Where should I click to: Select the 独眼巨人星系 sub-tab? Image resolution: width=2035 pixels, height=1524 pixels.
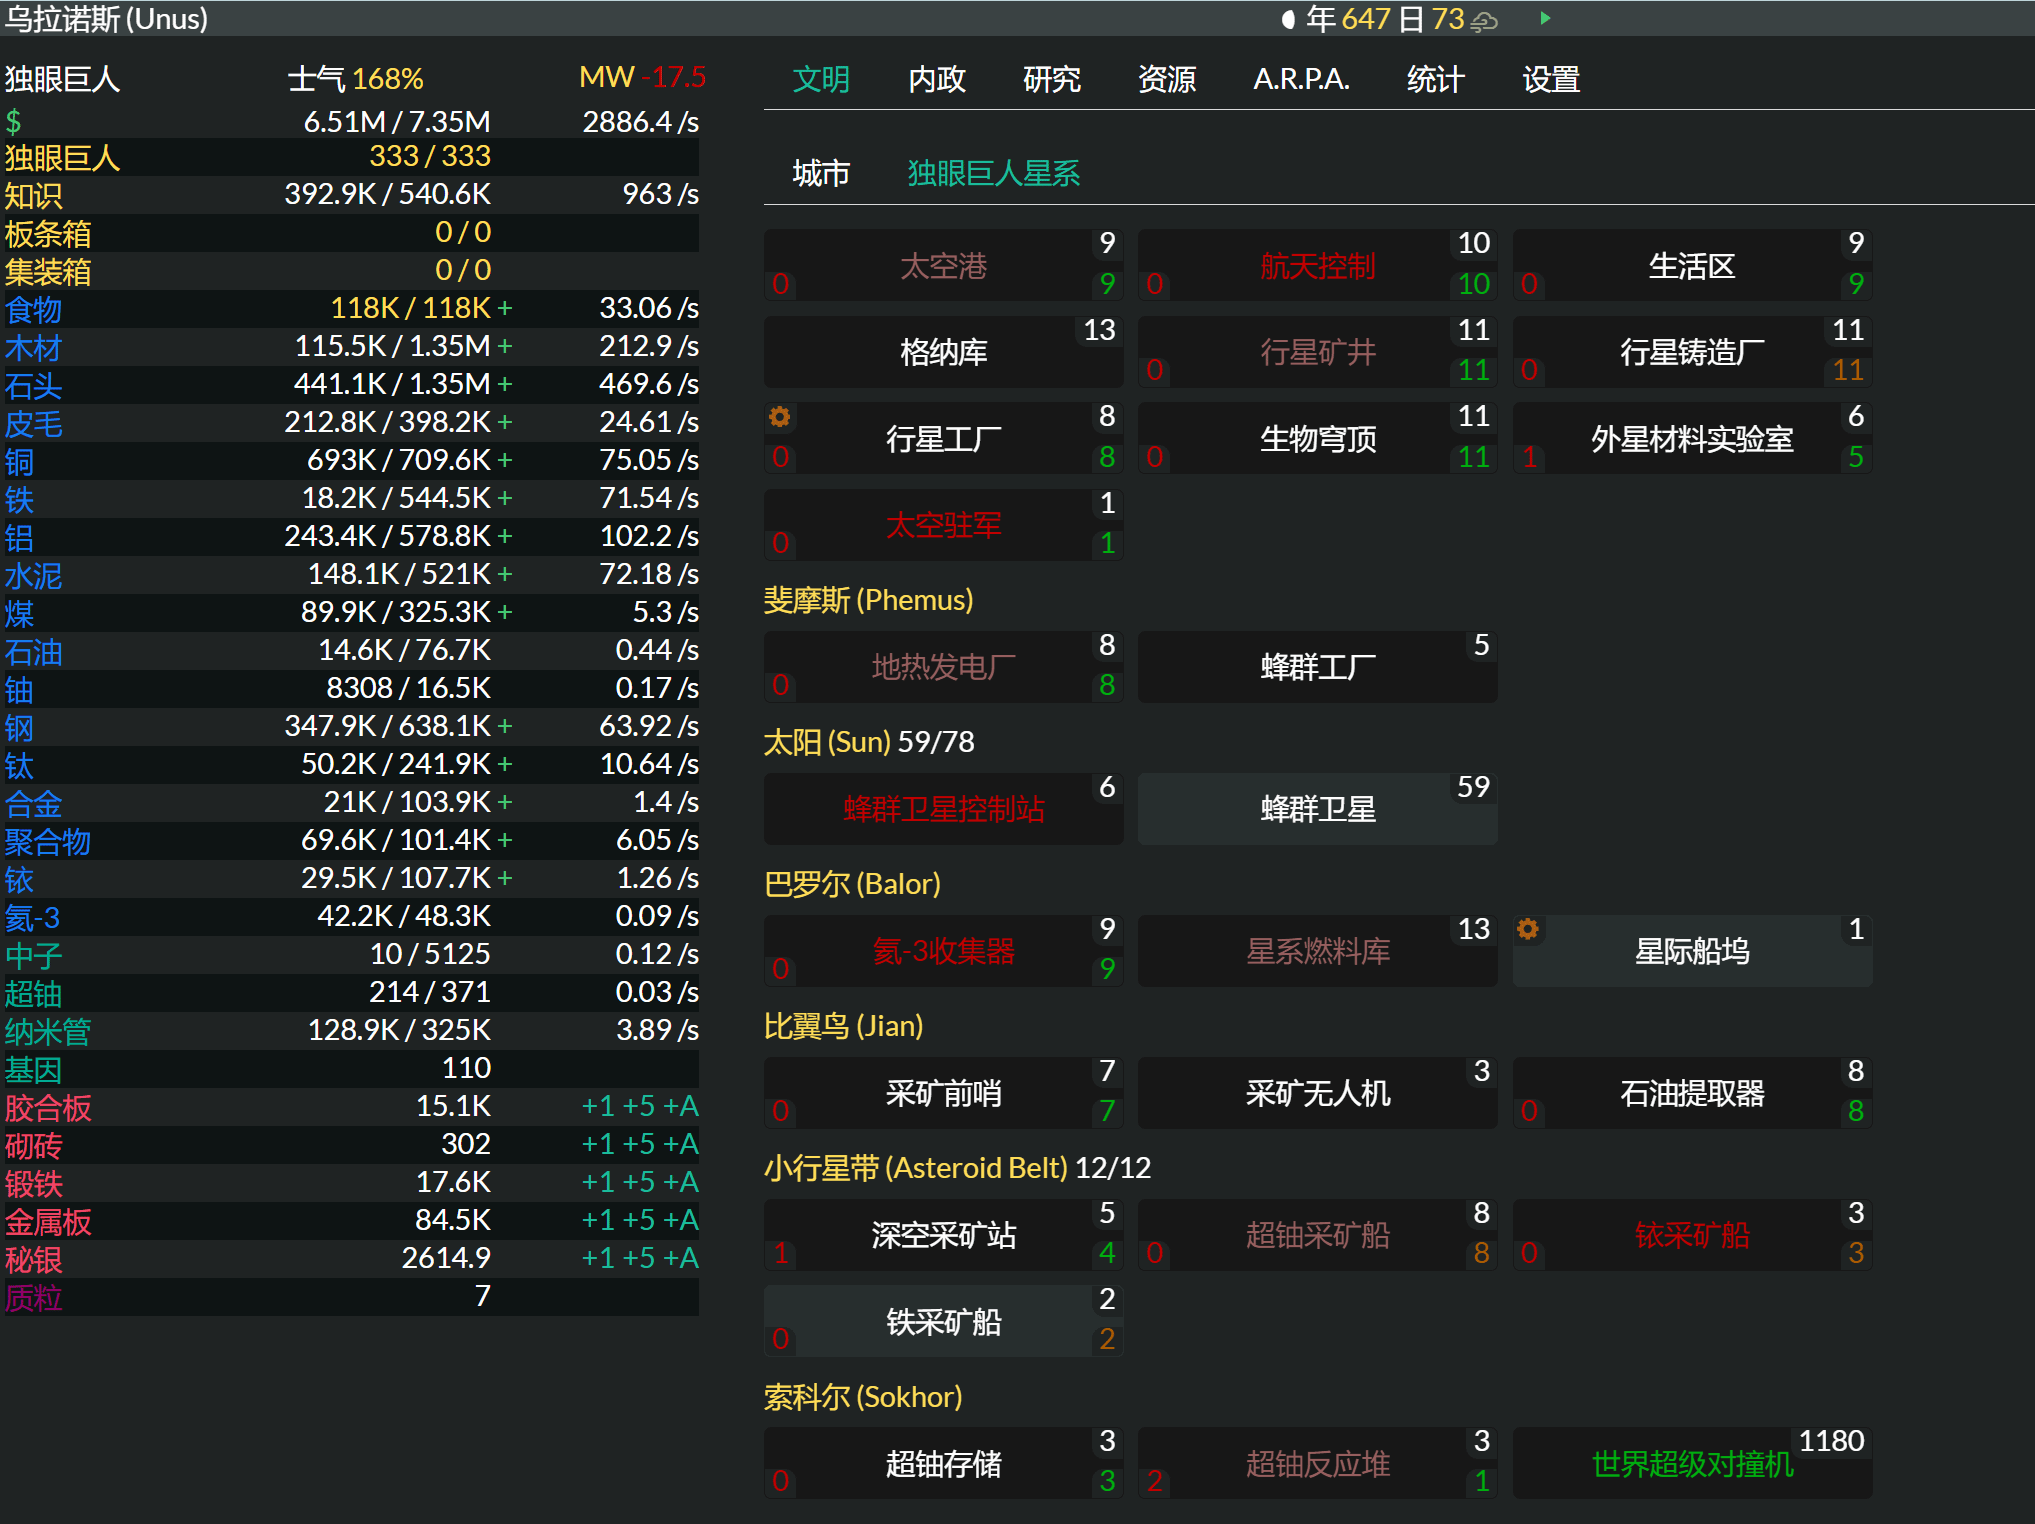[993, 173]
